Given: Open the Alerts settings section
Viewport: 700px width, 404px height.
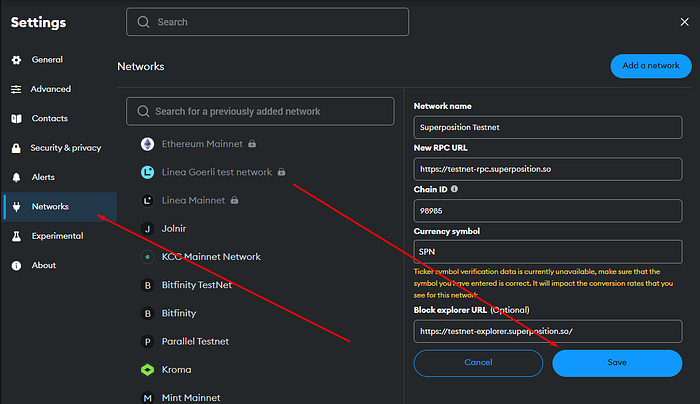Looking at the screenshot, I should [x=58, y=178].
